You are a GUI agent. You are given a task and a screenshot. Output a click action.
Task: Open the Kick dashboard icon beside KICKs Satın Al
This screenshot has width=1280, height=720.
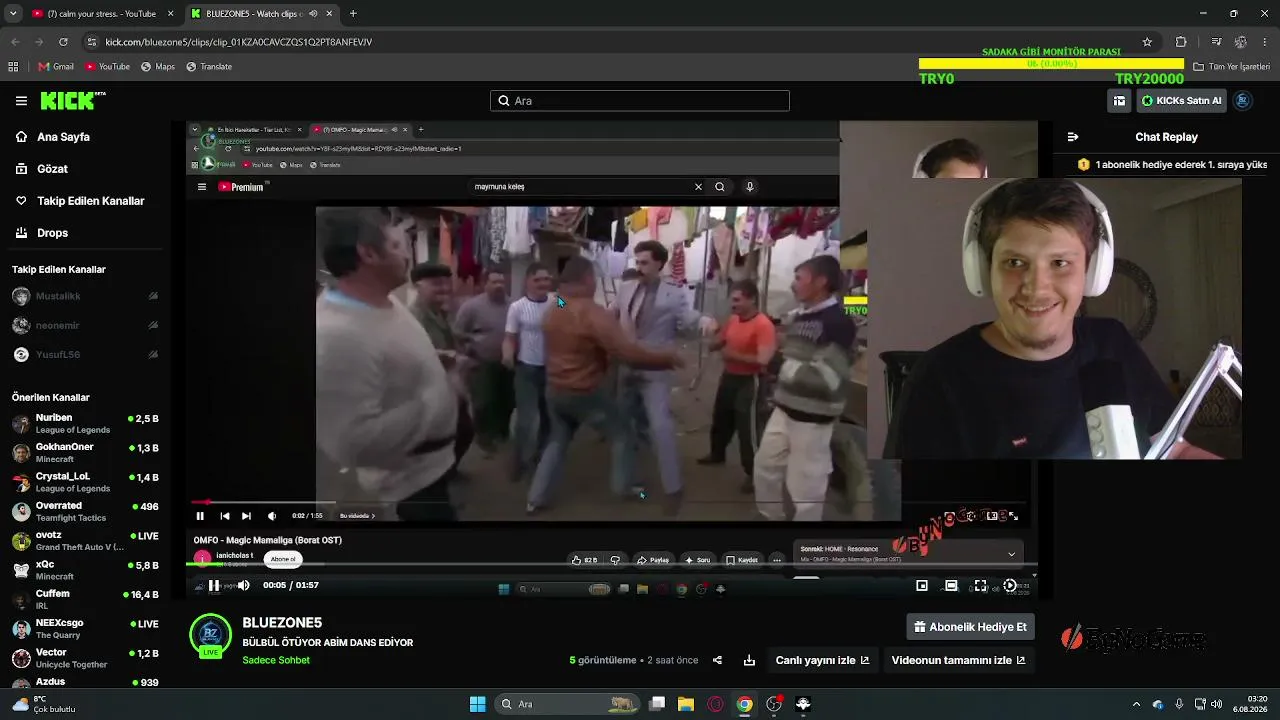click(x=1119, y=101)
